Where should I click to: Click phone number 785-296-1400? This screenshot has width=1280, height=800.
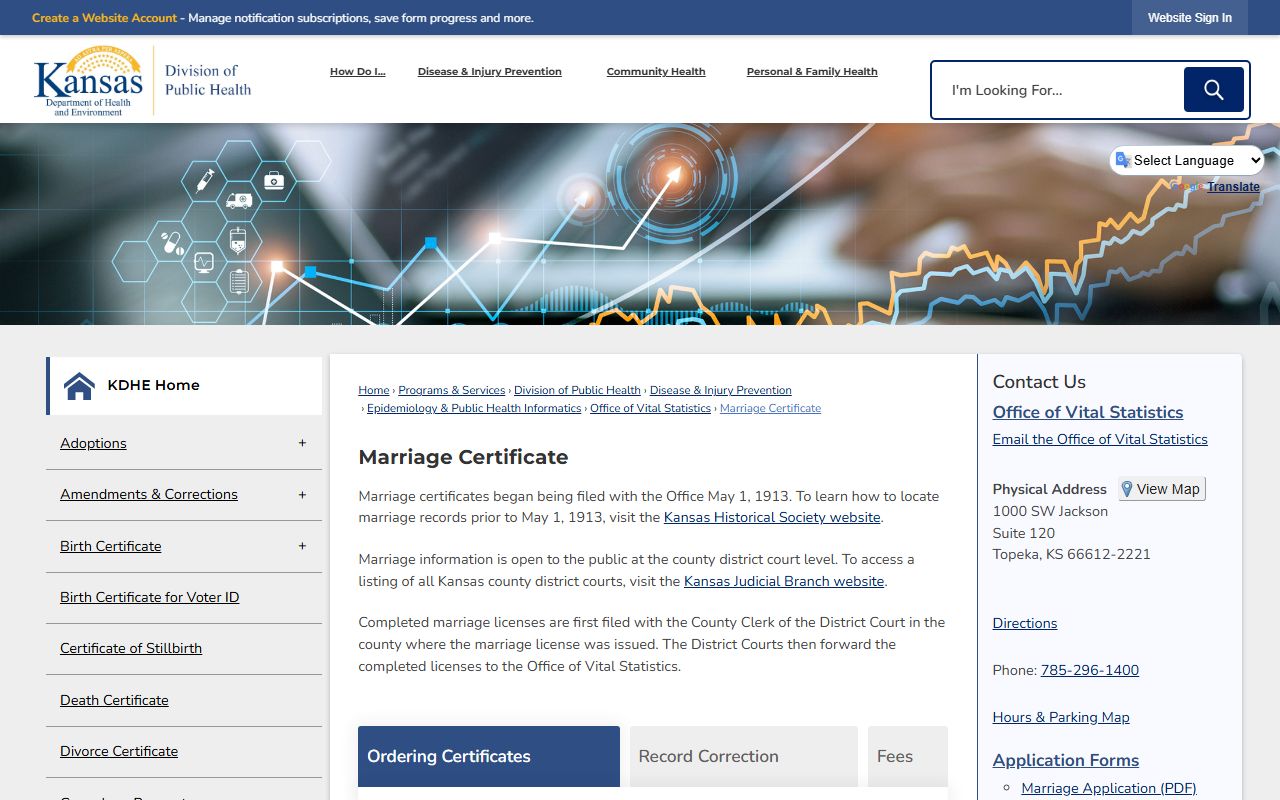click(1090, 670)
